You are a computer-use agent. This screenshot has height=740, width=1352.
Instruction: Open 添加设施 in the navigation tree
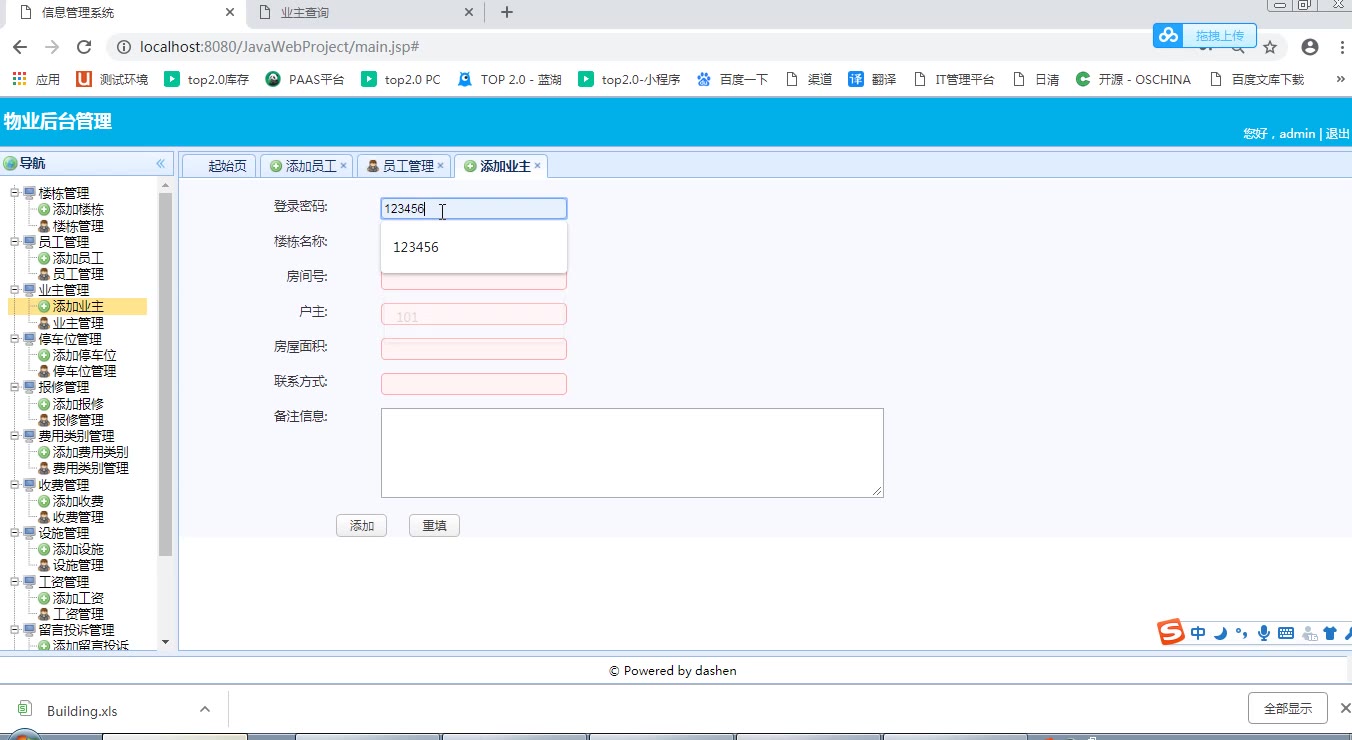coord(78,549)
